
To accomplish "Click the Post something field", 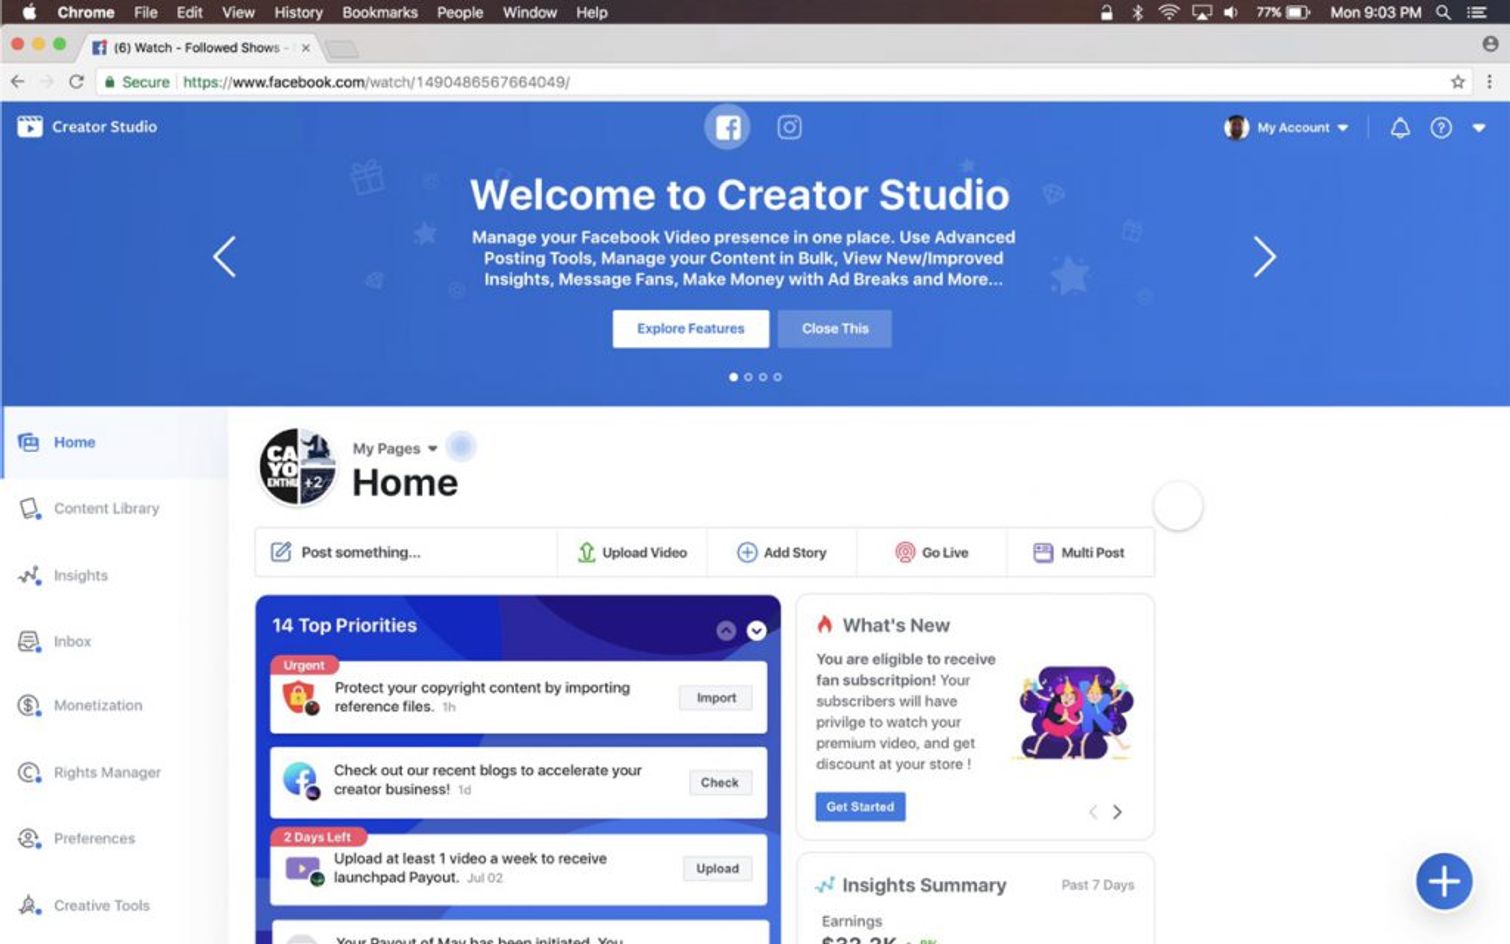I will [406, 552].
